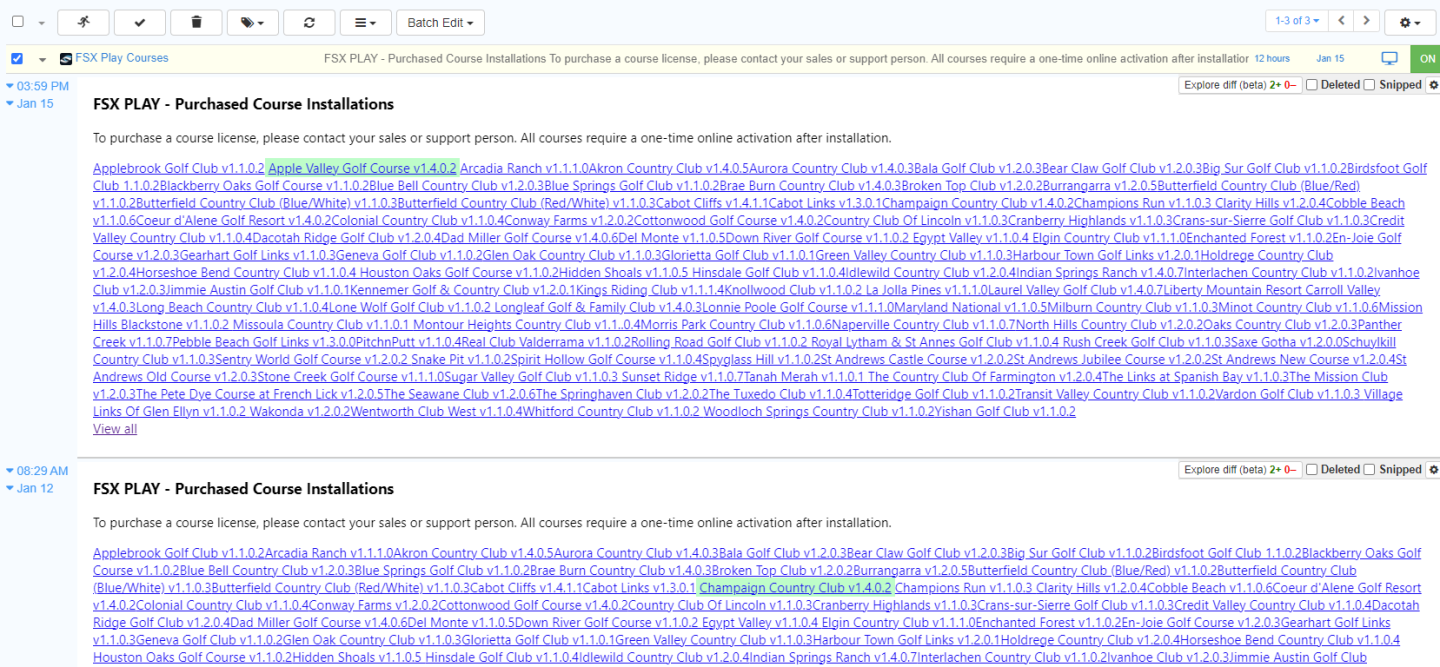Viewport: 1440px width, 667px height.
Task: Click the refresh arrows toolbar button
Action: tap(309, 22)
